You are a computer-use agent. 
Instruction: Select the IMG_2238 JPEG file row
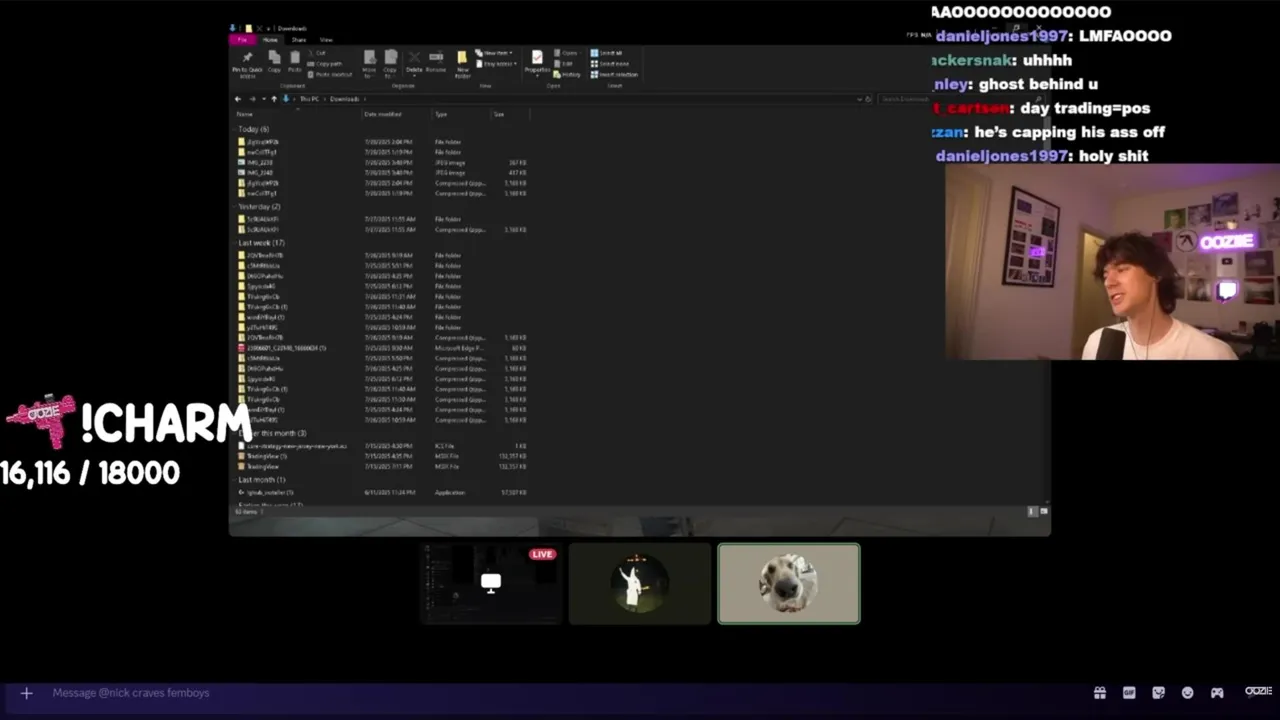(382, 162)
